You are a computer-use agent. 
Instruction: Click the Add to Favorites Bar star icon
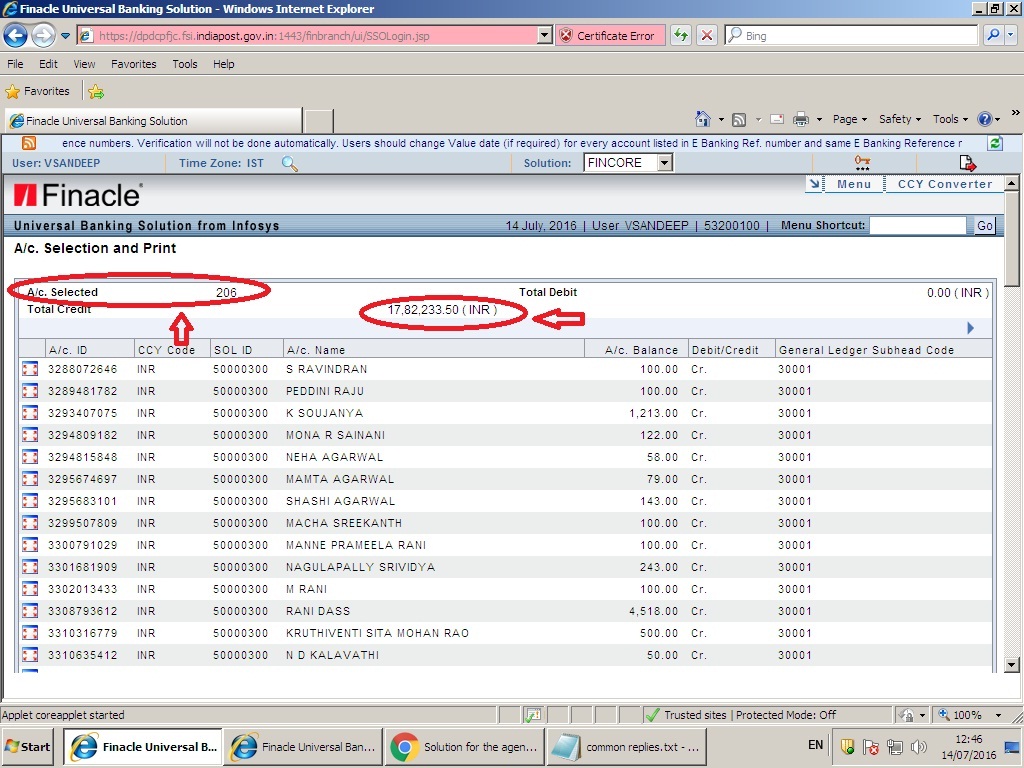(x=96, y=91)
